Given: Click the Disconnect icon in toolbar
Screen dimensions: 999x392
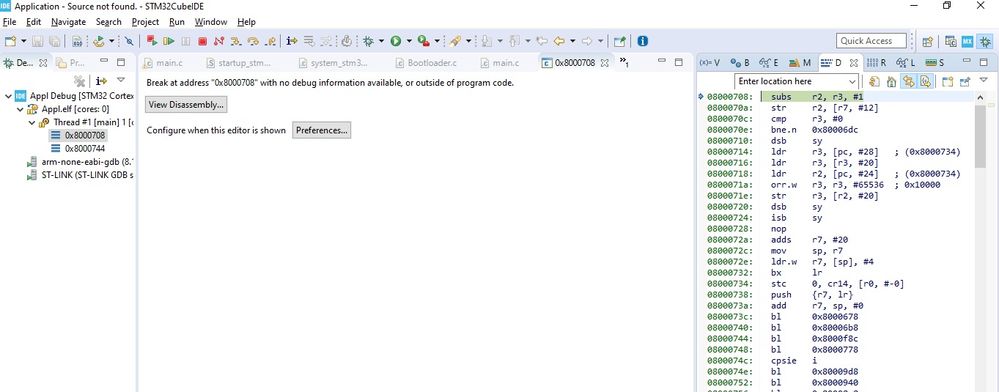Looking at the screenshot, I should [219, 41].
